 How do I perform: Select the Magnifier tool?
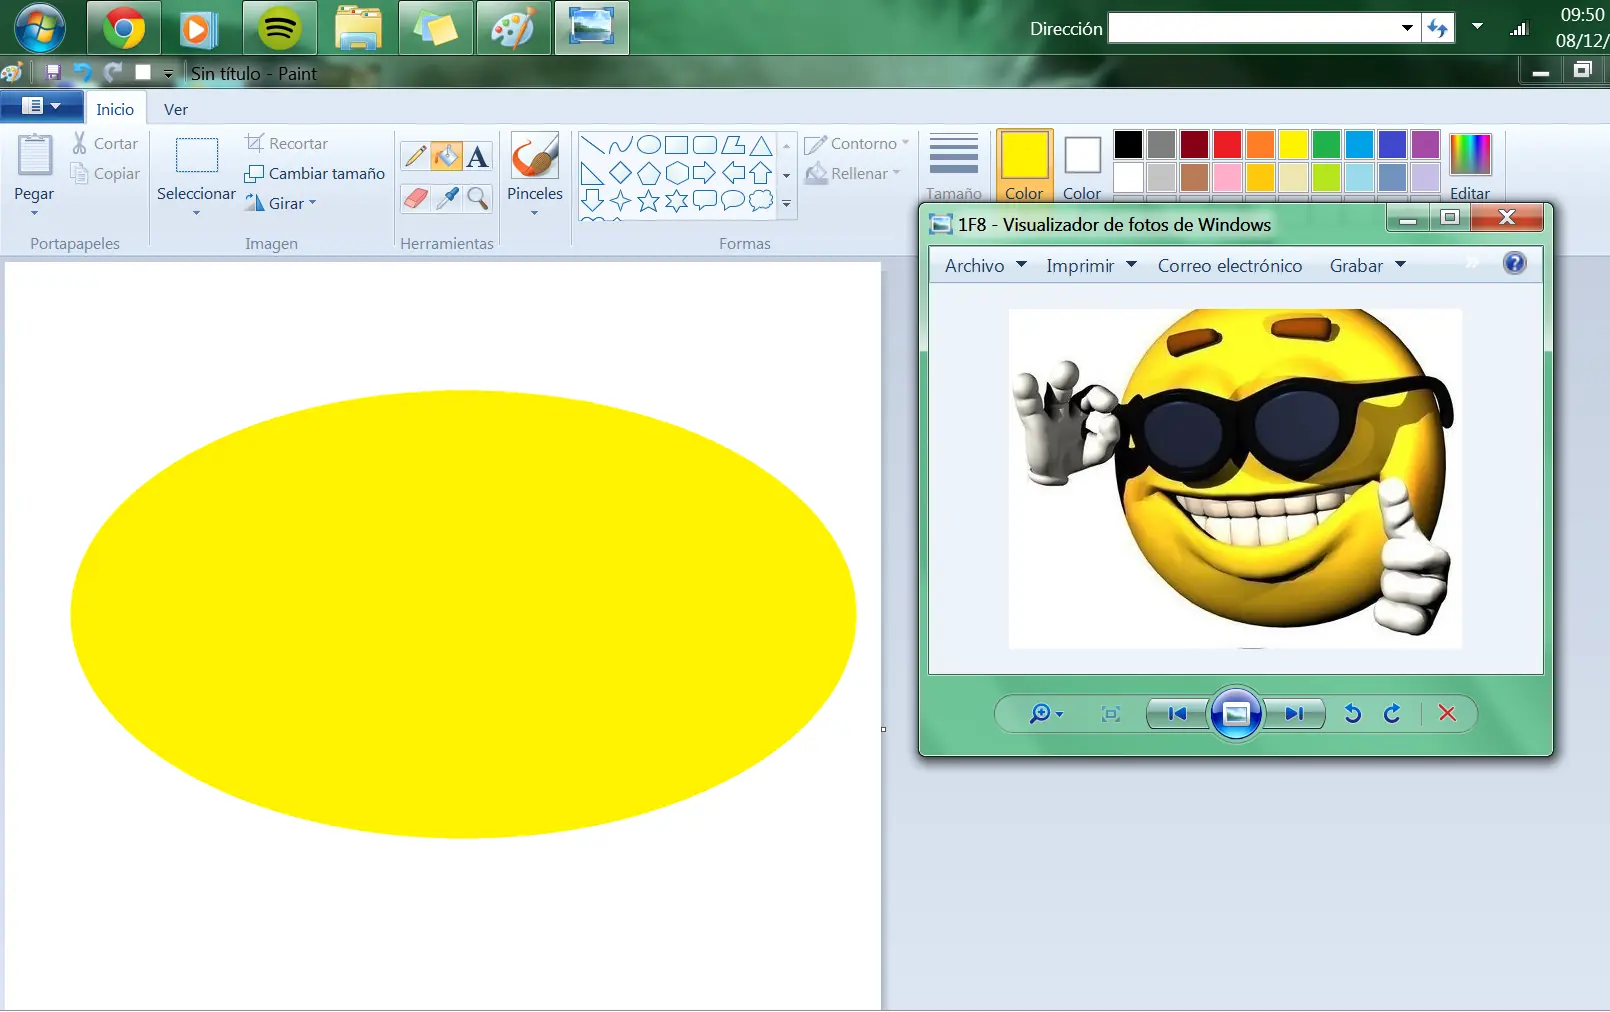pyautogui.click(x=478, y=198)
